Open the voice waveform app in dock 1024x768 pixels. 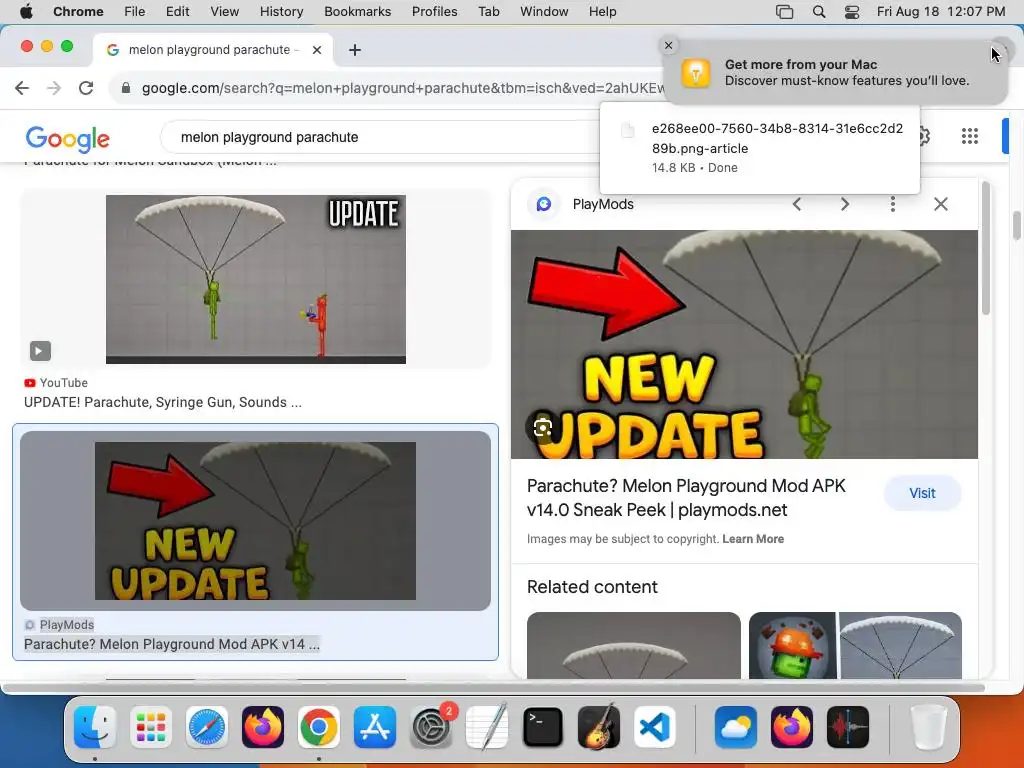(x=848, y=727)
